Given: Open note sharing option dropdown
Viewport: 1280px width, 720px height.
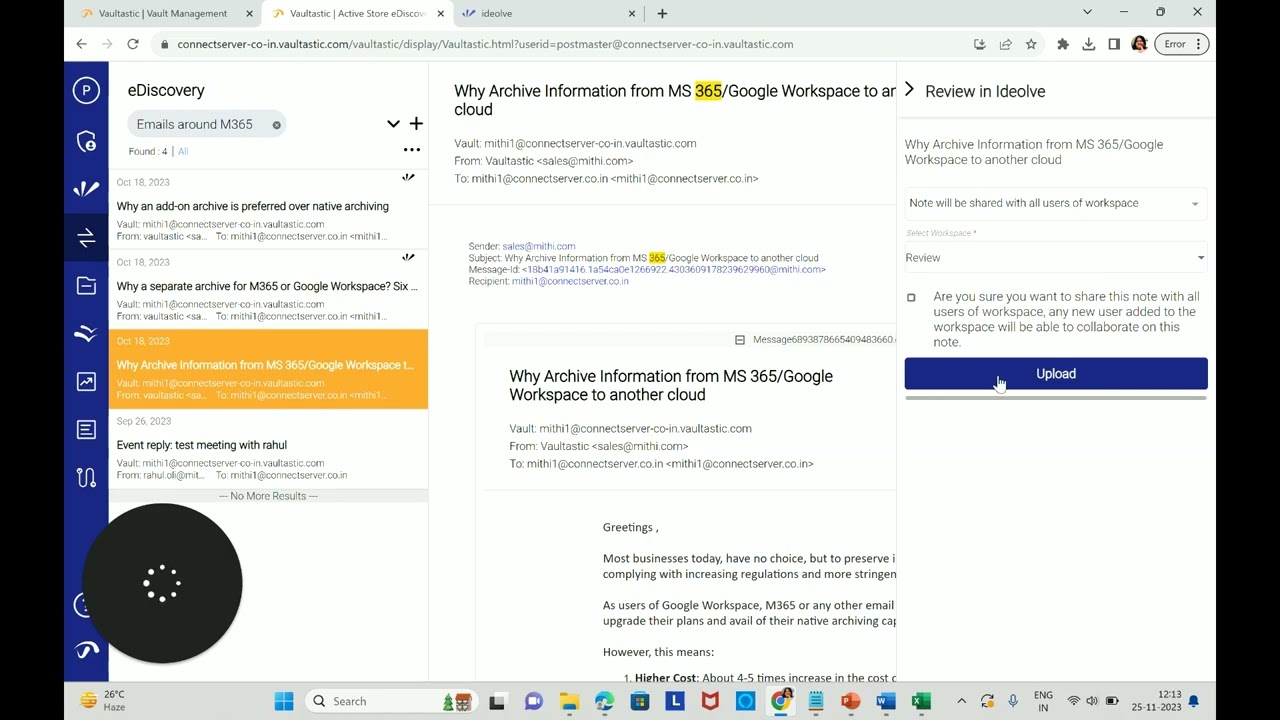Looking at the screenshot, I should 1055,203.
